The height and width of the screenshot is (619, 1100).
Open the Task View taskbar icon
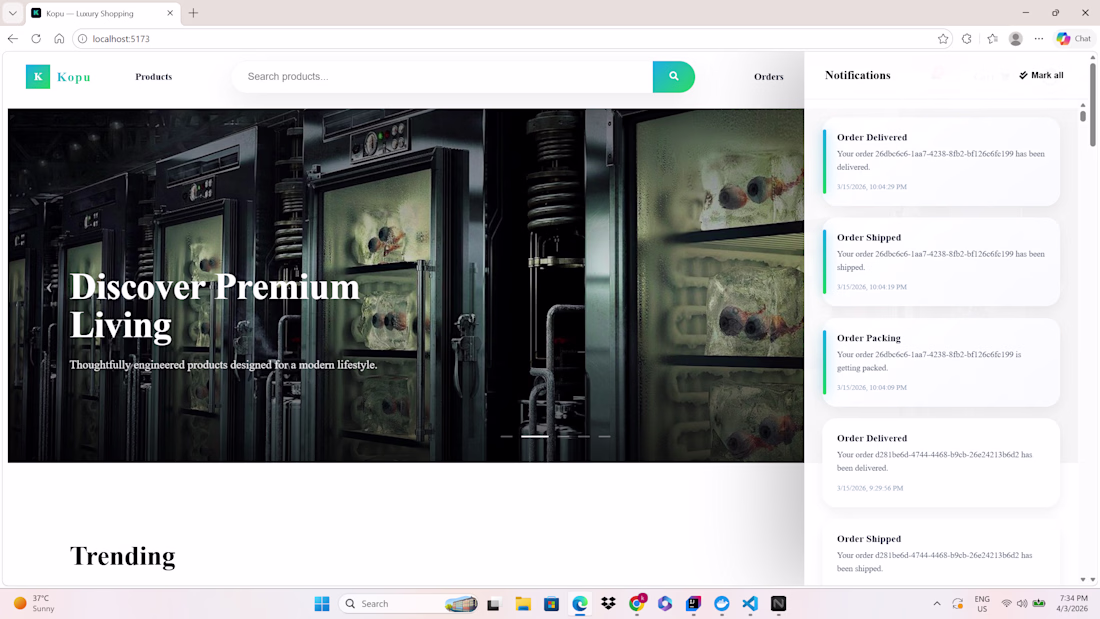coord(494,604)
